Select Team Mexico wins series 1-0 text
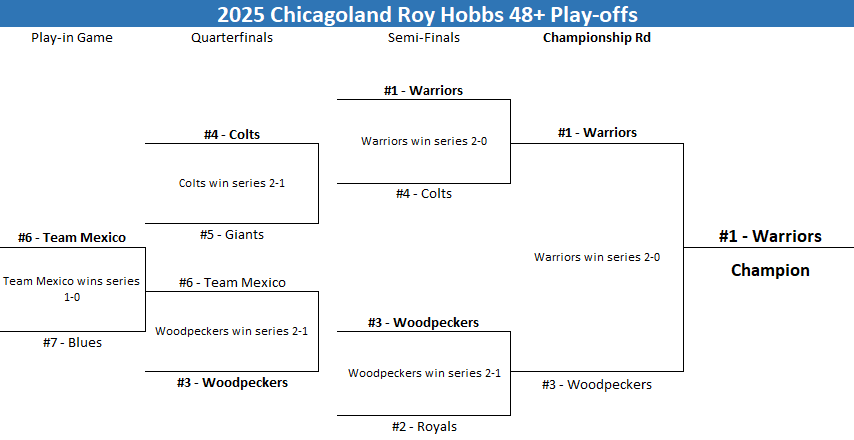Viewport: 854px width, 440px height. pos(72,289)
